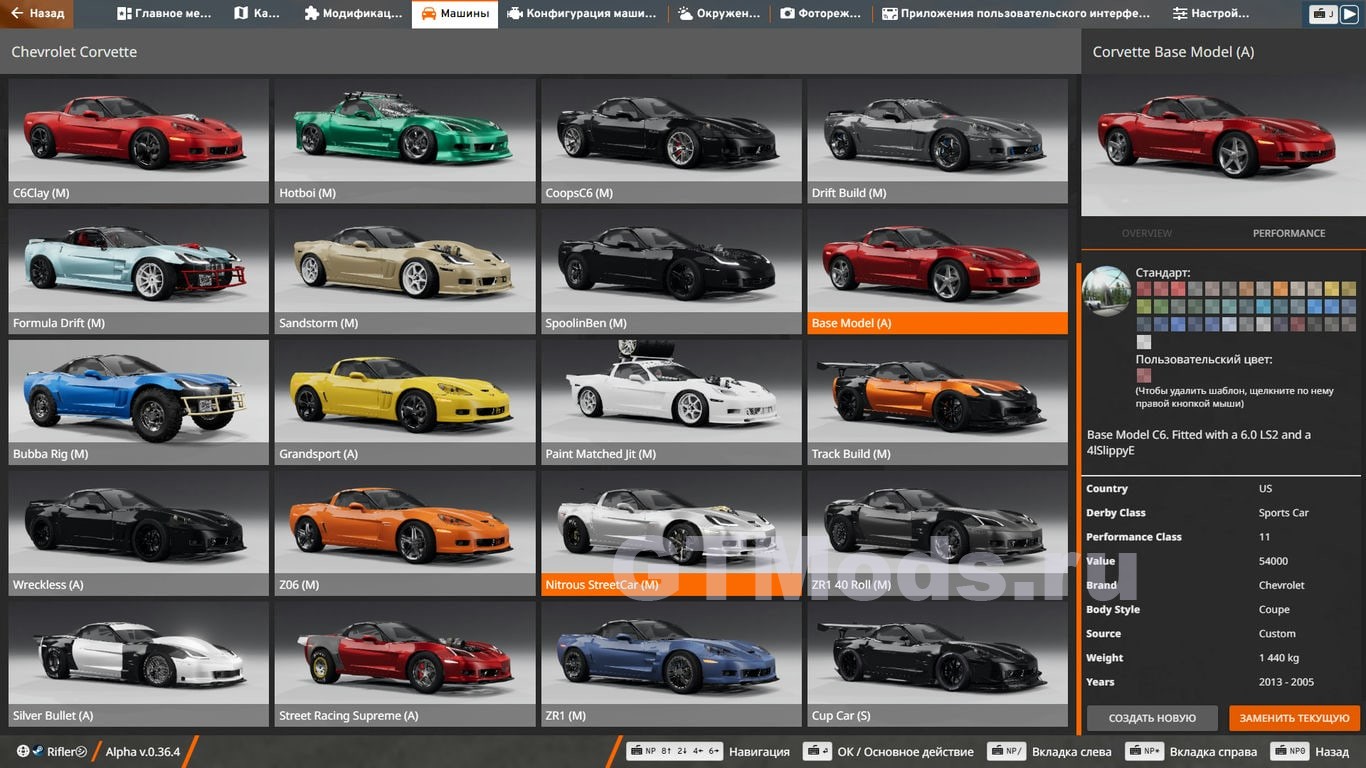Open the Главное меню tab

[166, 14]
